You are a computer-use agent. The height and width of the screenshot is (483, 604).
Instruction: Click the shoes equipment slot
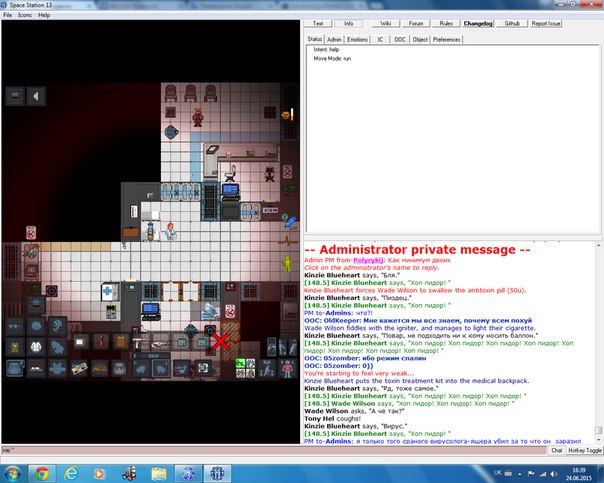coord(37,368)
